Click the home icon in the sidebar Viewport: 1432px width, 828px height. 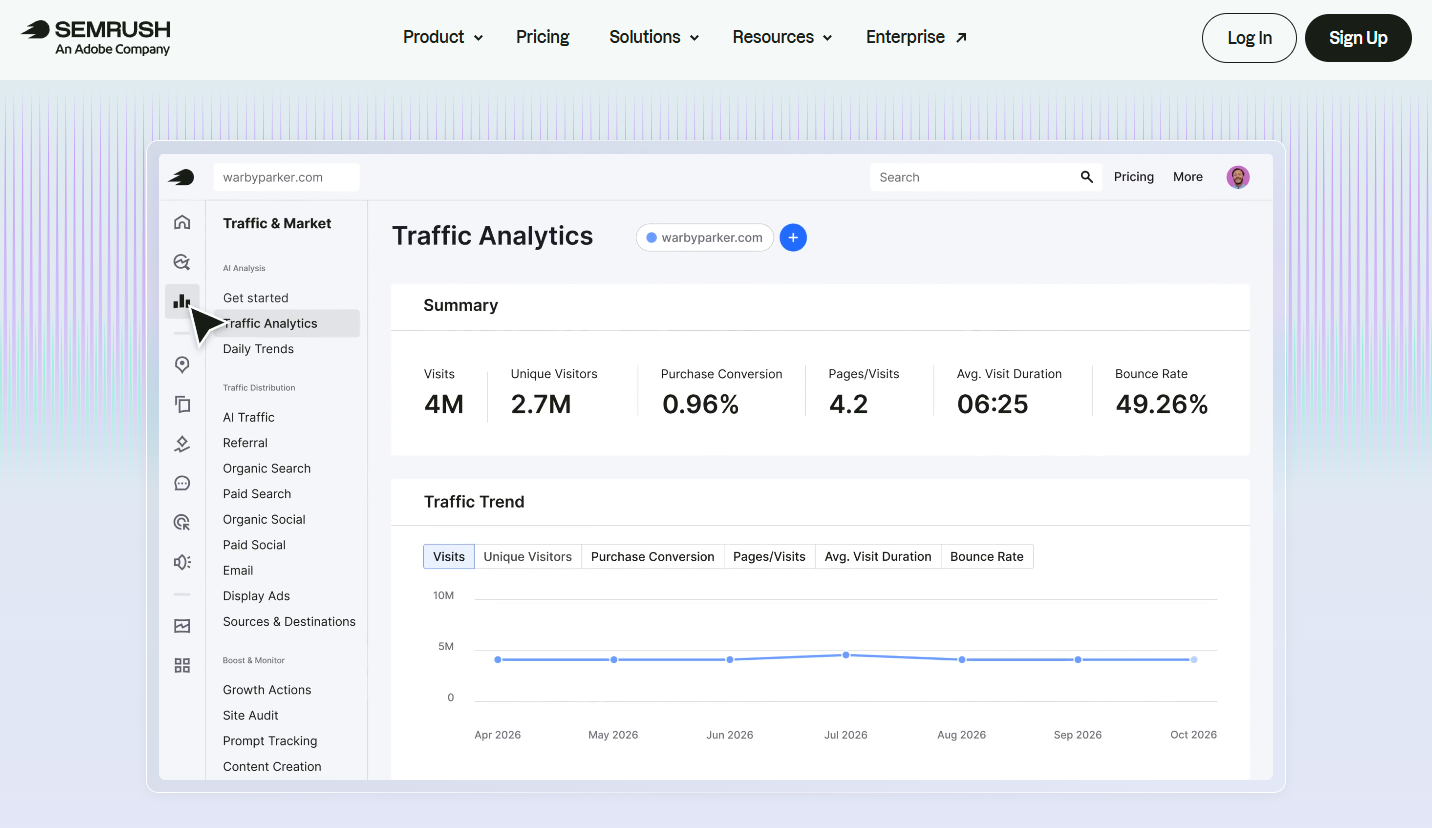pyautogui.click(x=182, y=222)
